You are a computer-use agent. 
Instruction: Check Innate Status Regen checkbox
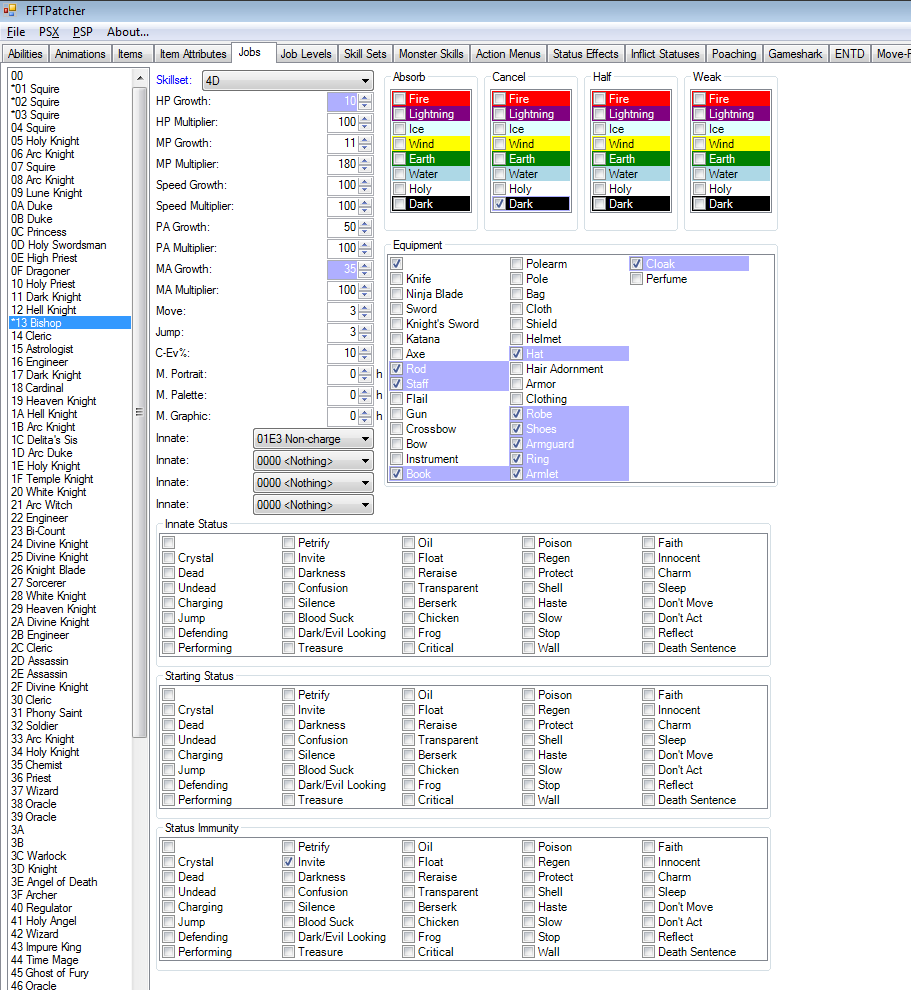point(528,558)
